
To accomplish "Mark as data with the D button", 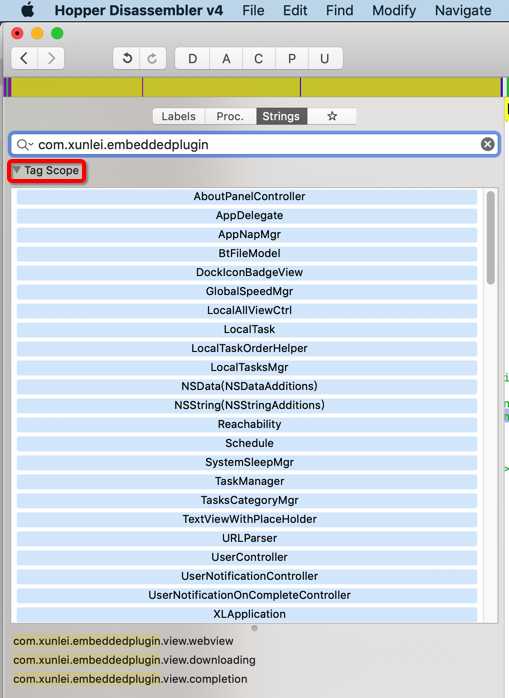I will (x=192, y=58).
